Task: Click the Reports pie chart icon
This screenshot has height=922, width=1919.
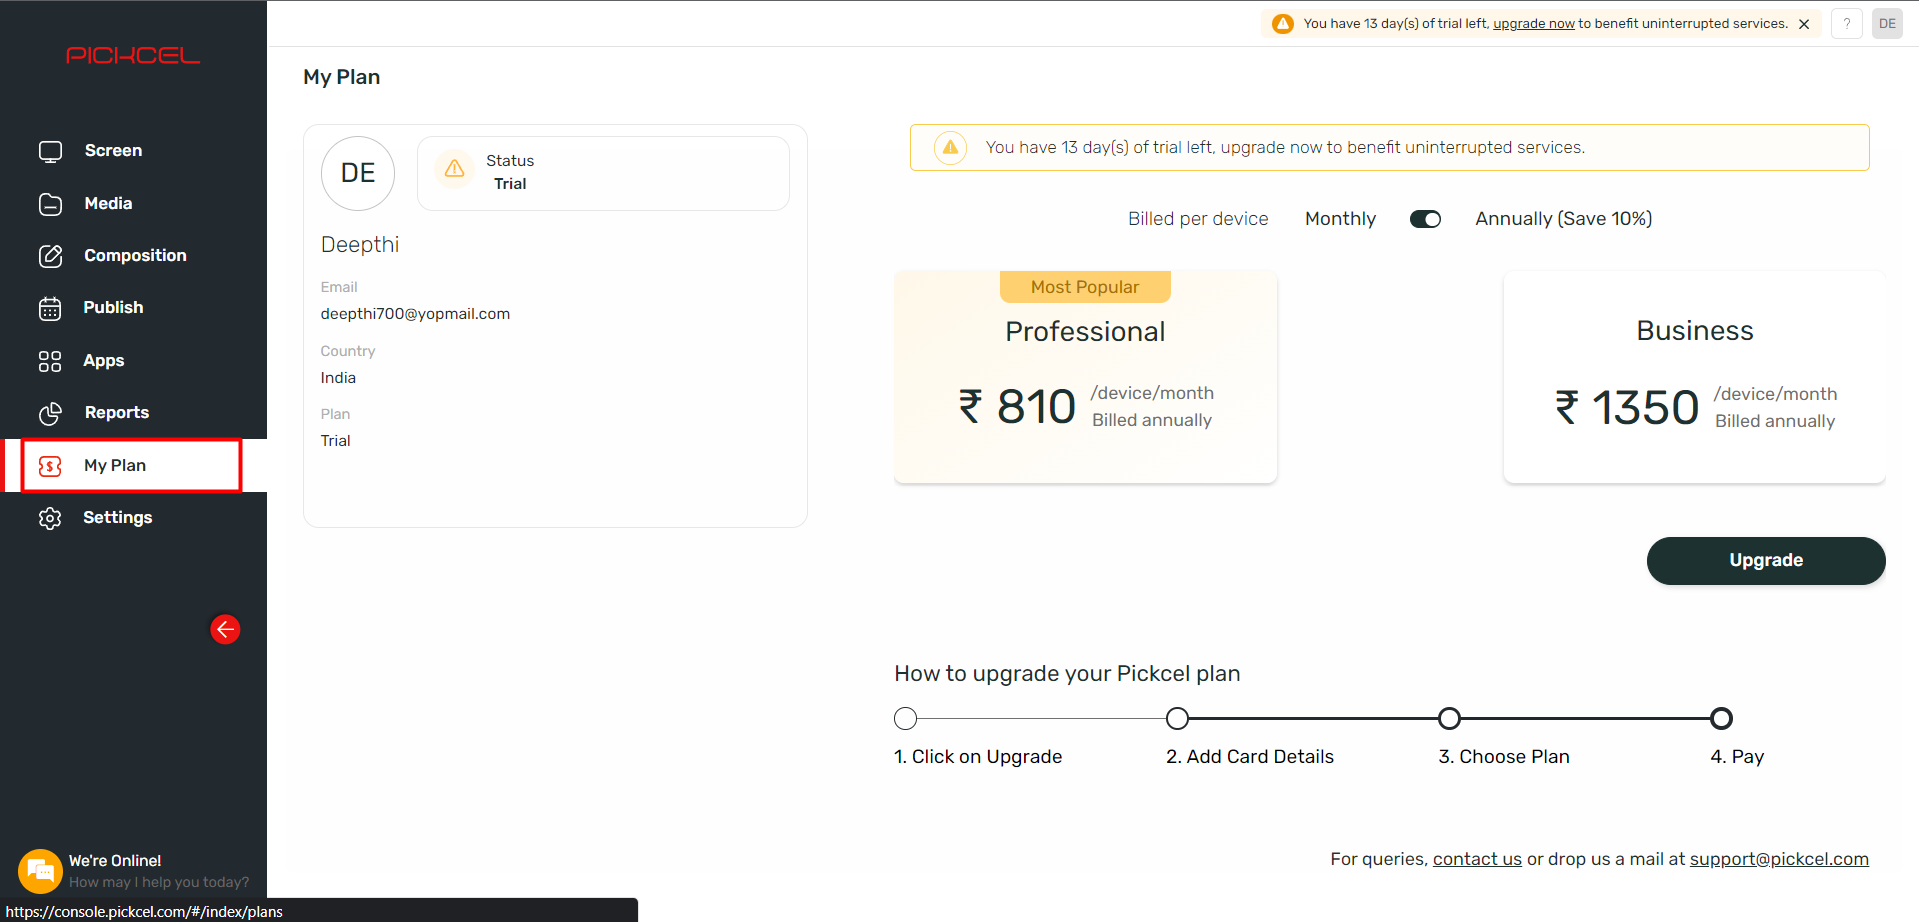Action: [x=50, y=413]
